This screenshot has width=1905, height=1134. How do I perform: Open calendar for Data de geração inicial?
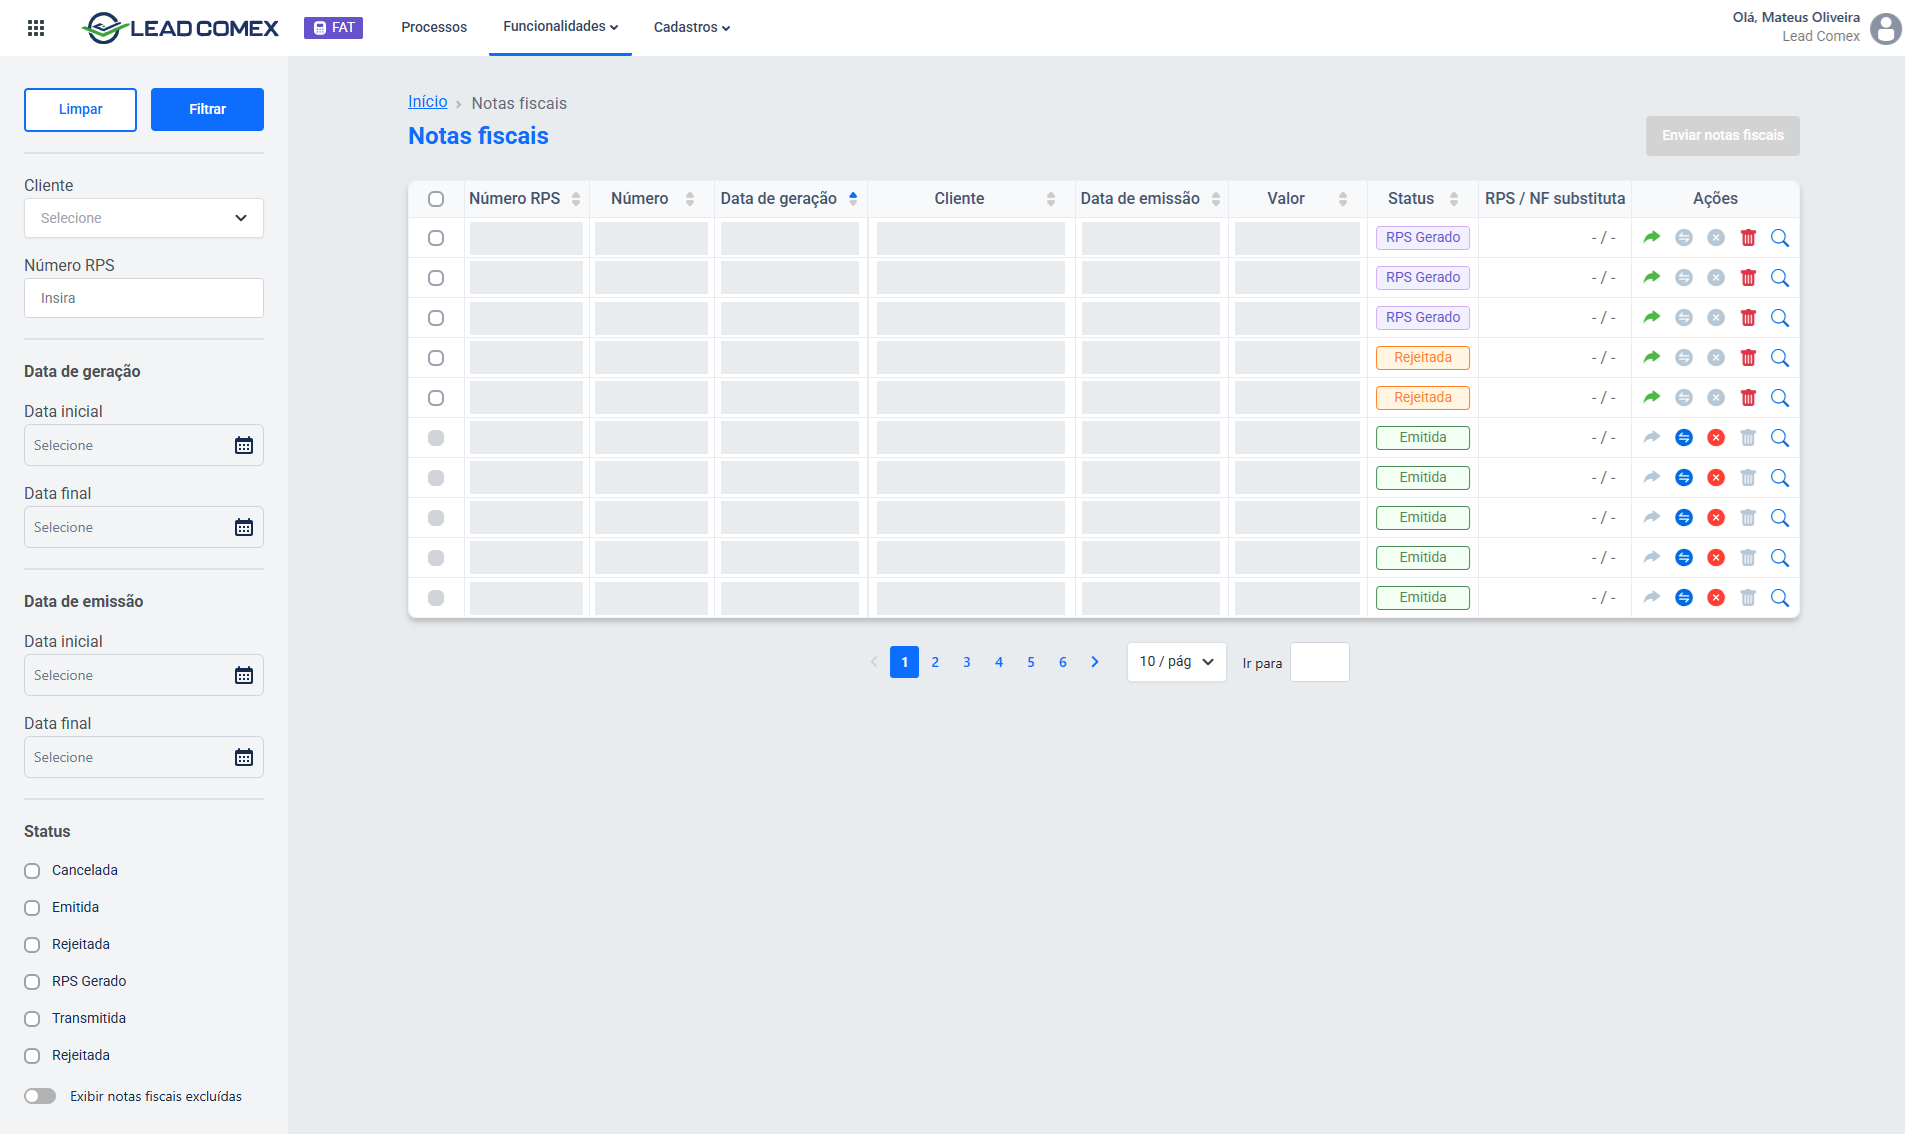244,446
